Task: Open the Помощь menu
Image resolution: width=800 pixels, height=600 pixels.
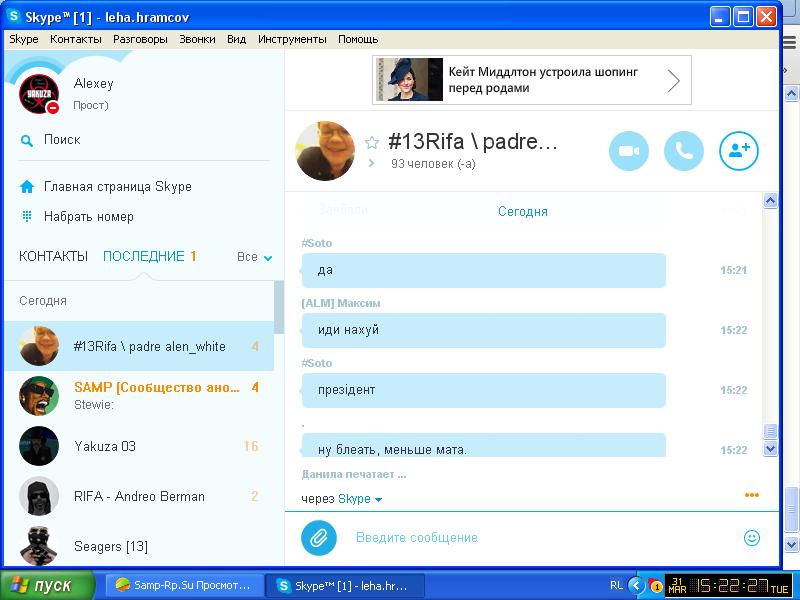Action: click(x=358, y=39)
